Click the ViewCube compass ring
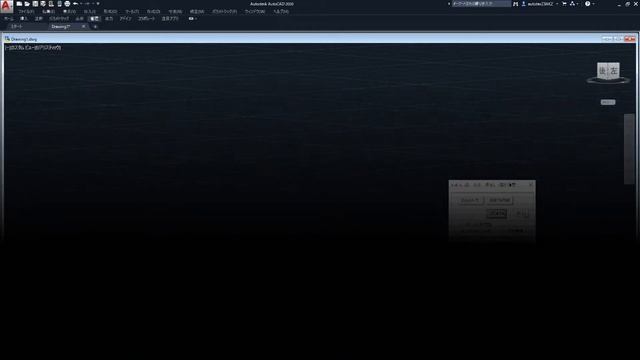Image resolution: width=640 pixels, height=360 pixels. [608, 81]
